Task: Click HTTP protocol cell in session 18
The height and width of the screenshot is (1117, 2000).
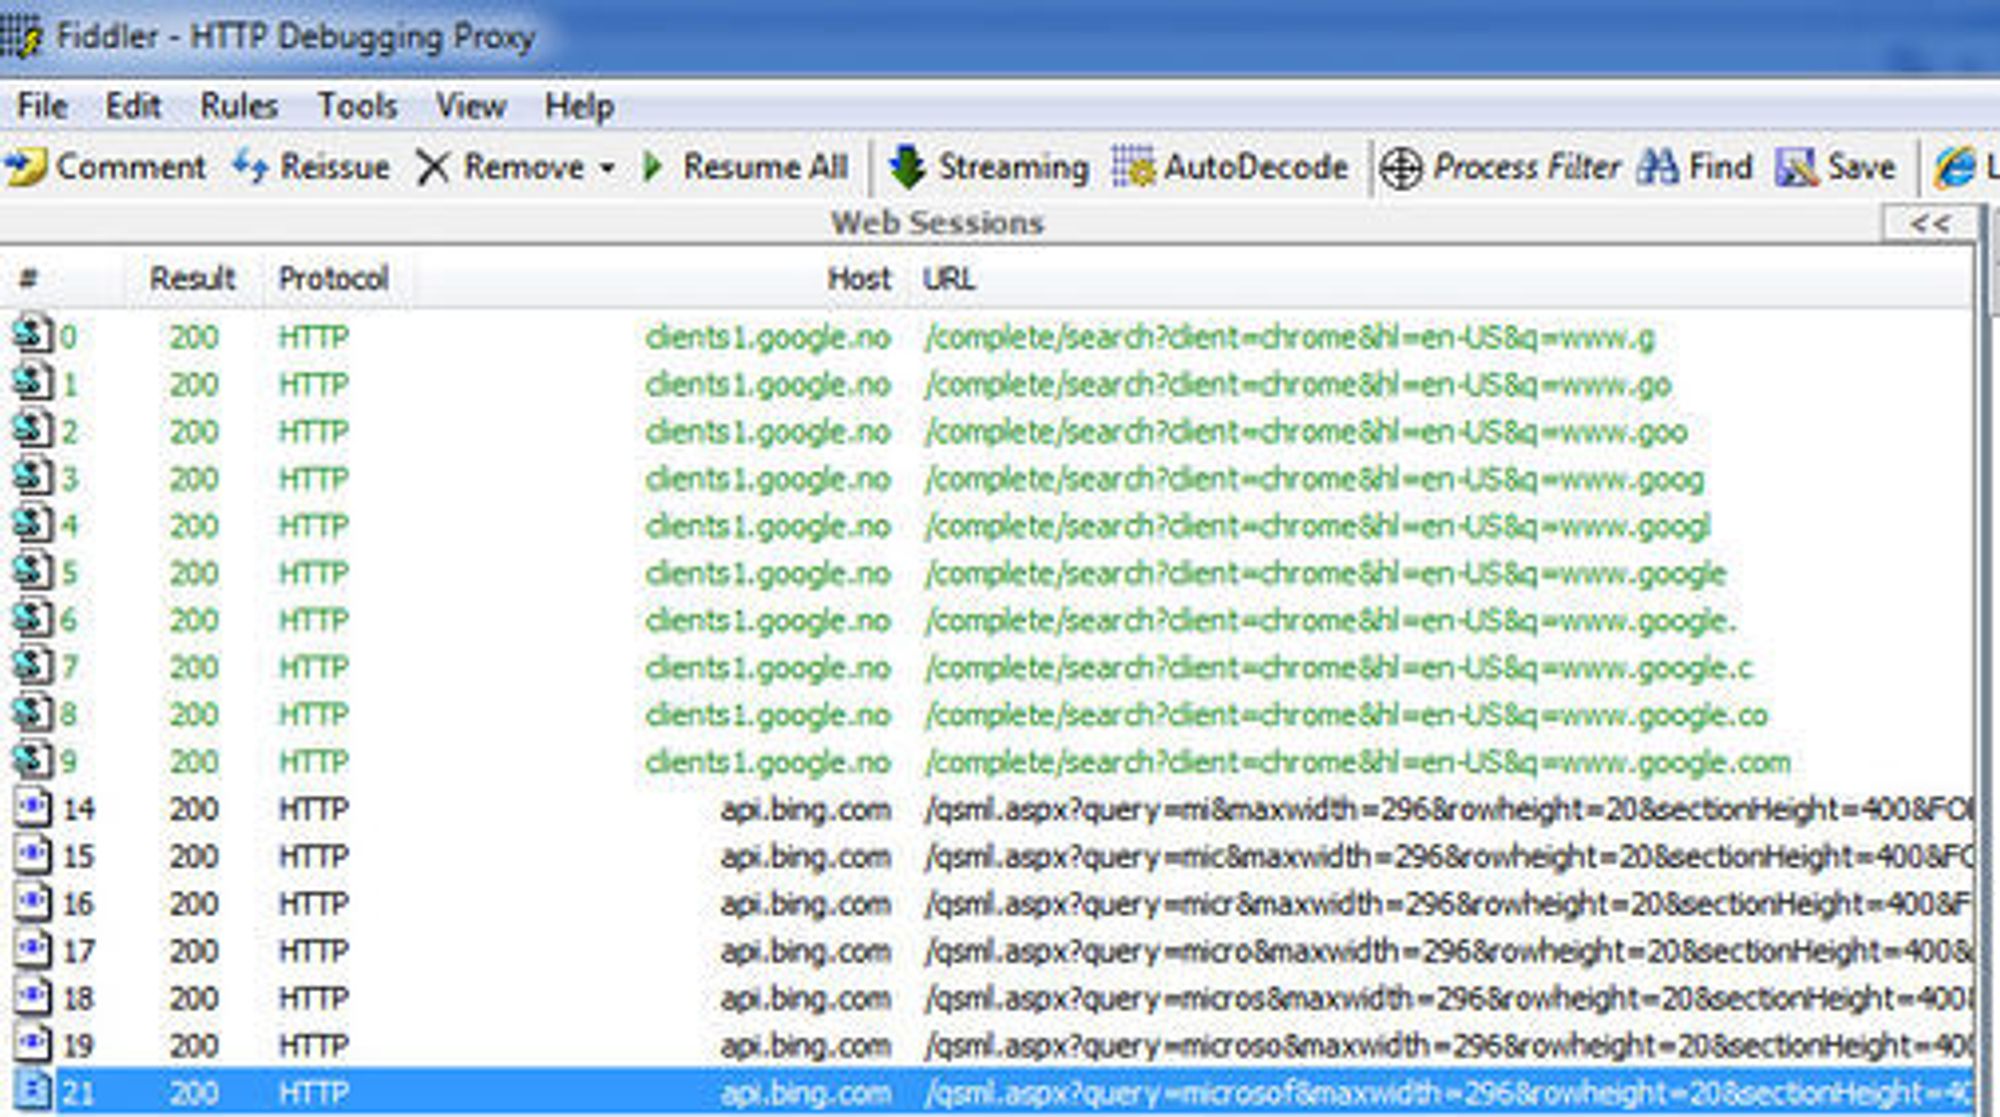Action: click(x=313, y=998)
